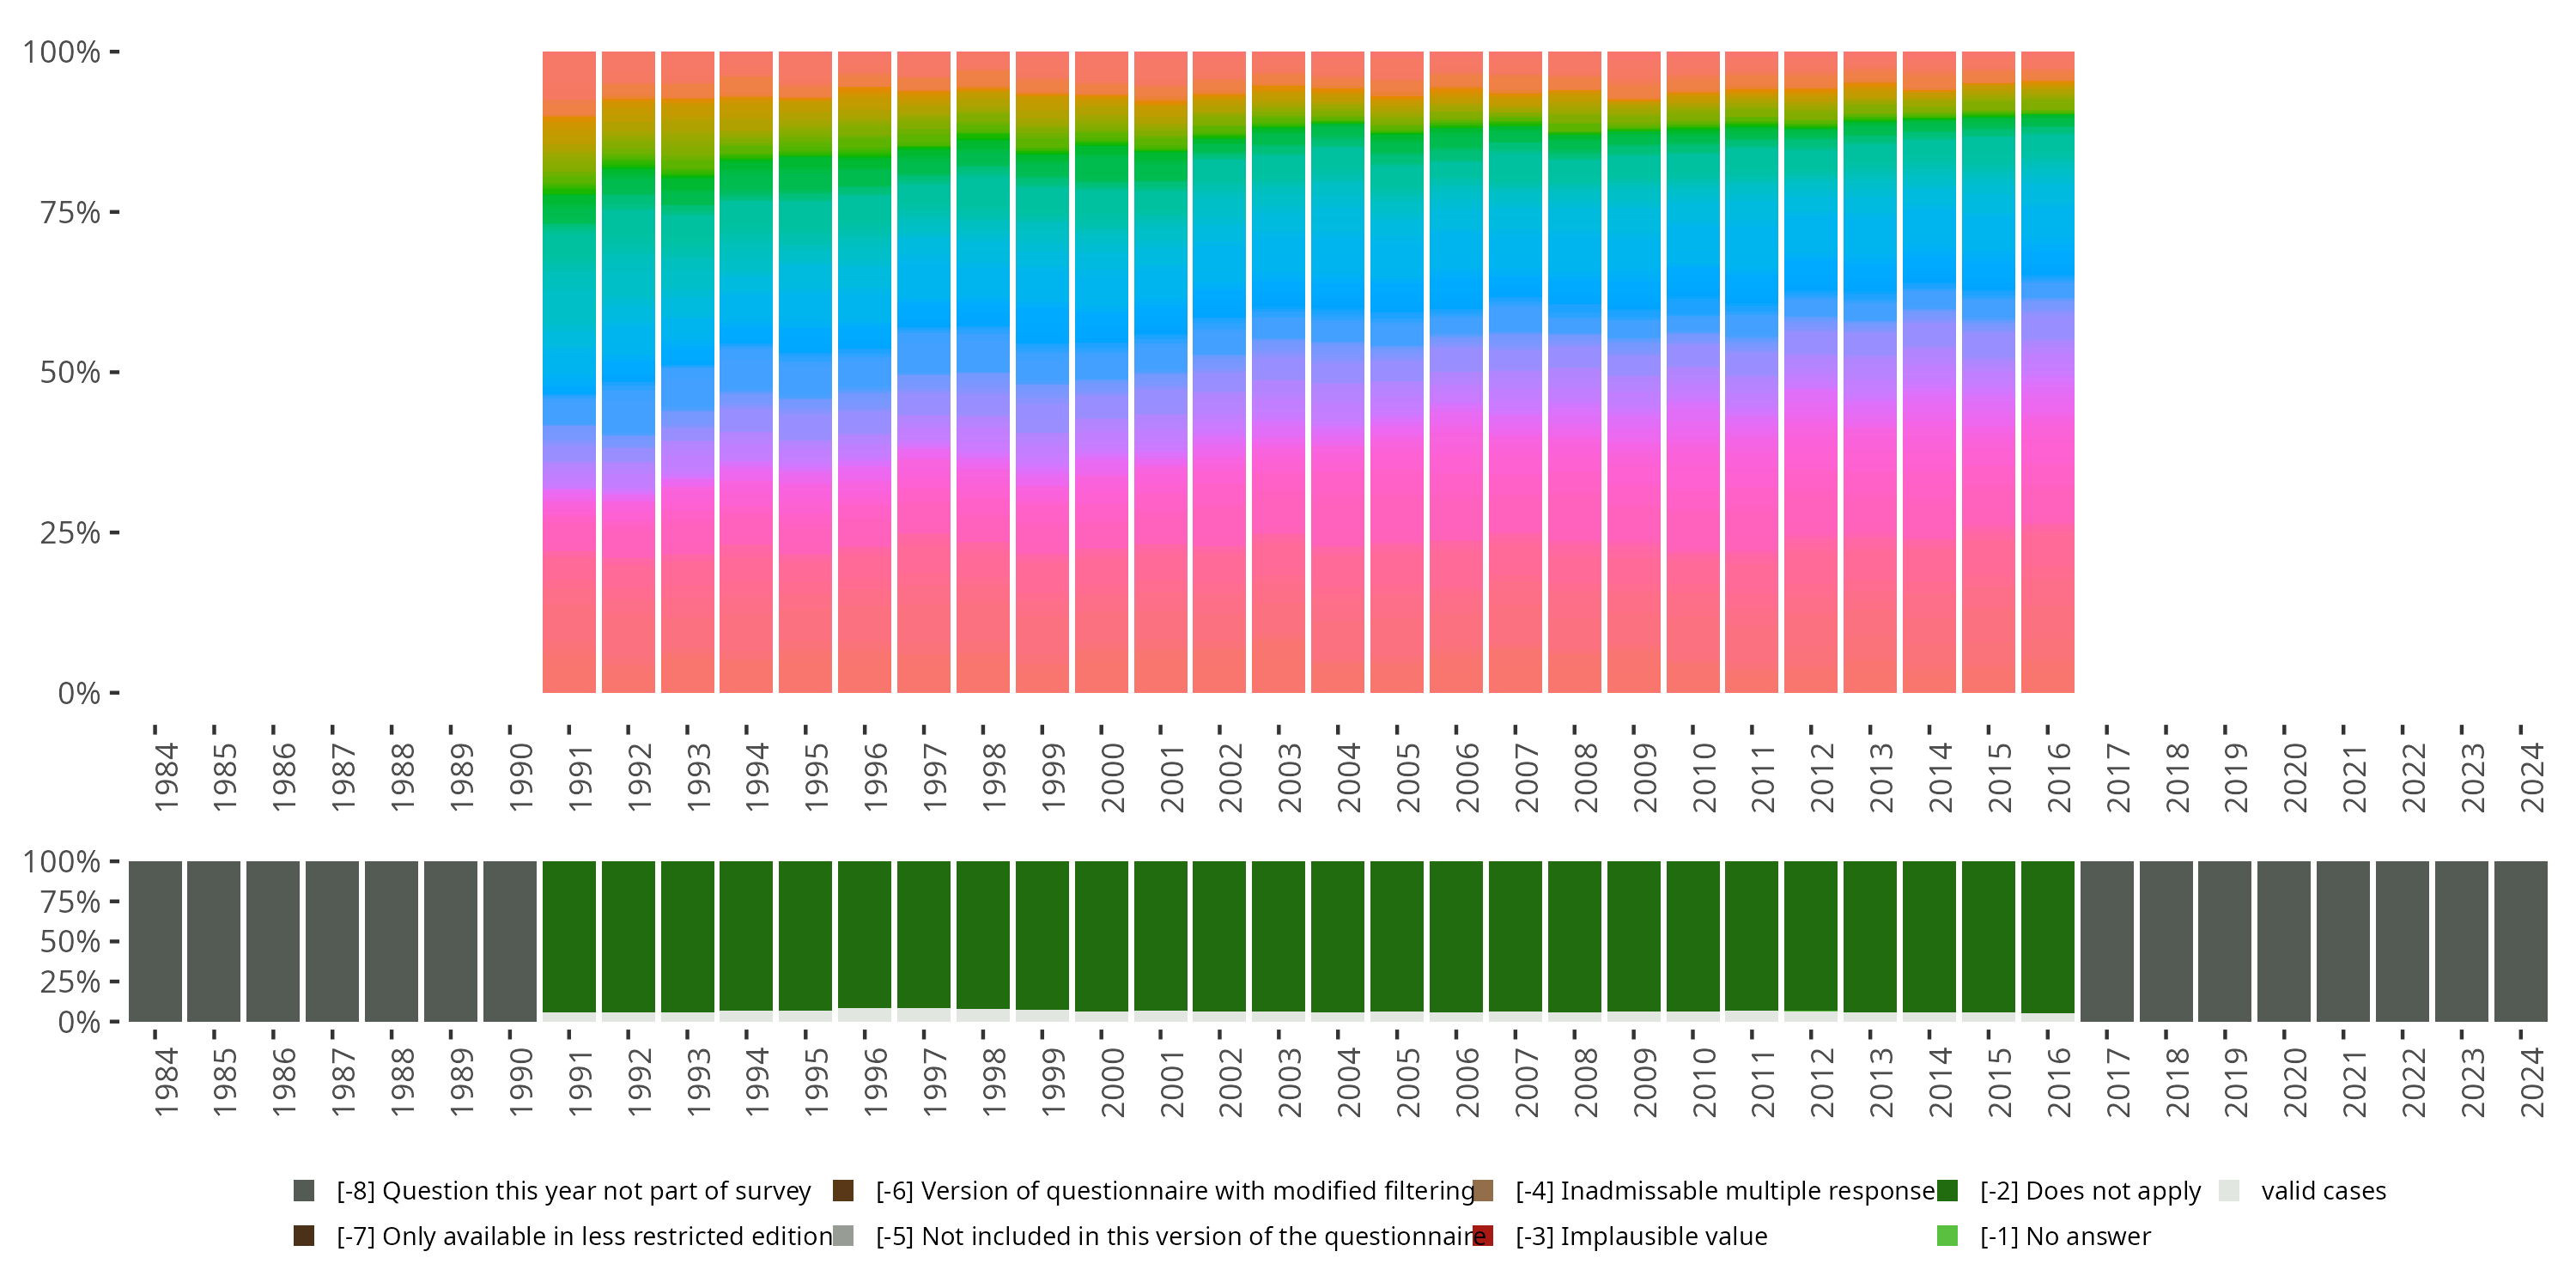The height and width of the screenshot is (1288, 2576).
Task: Click the 2003 stacked bar in top chart
Action: point(1278,372)
